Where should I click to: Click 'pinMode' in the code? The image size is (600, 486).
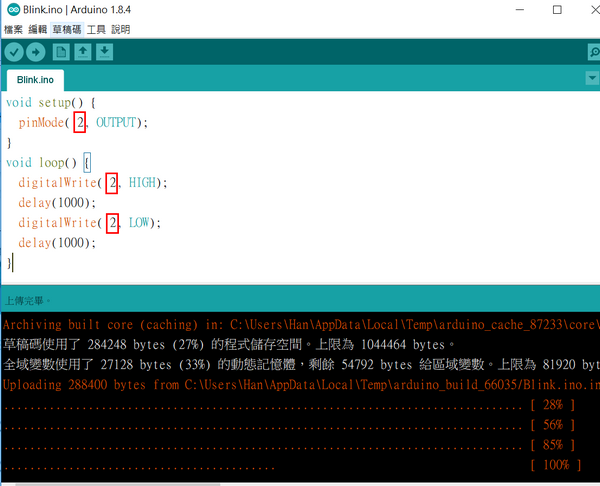click(41, 122)
